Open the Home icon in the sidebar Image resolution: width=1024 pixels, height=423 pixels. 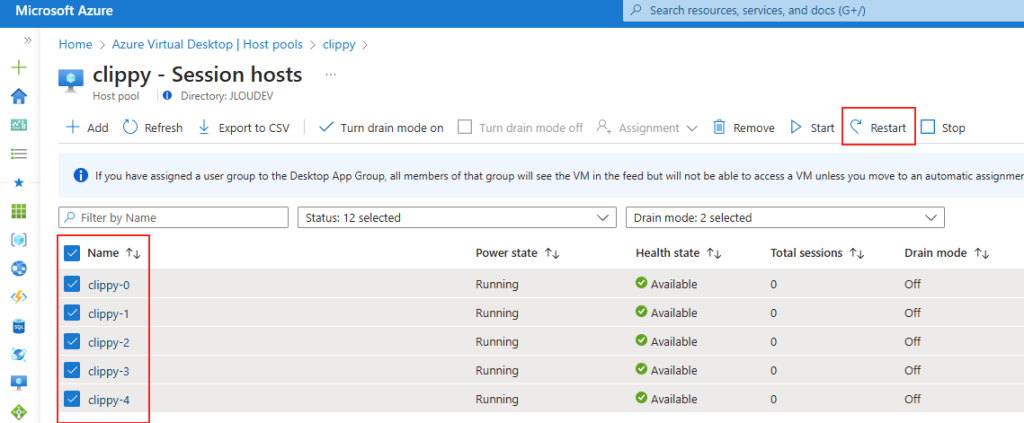20,96
